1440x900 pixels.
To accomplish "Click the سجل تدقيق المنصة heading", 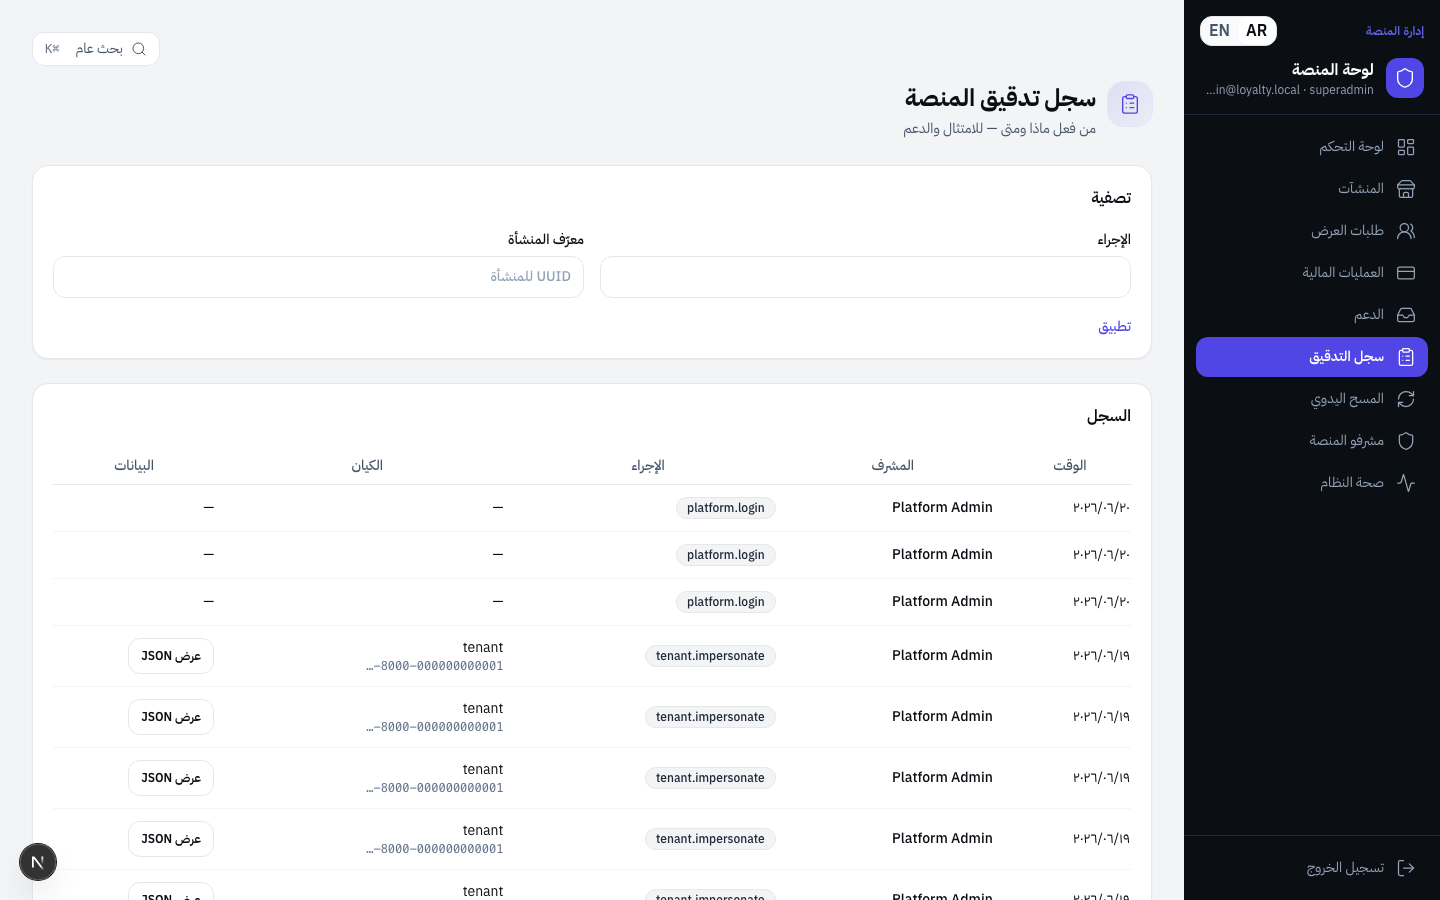I will point(1000,98).
